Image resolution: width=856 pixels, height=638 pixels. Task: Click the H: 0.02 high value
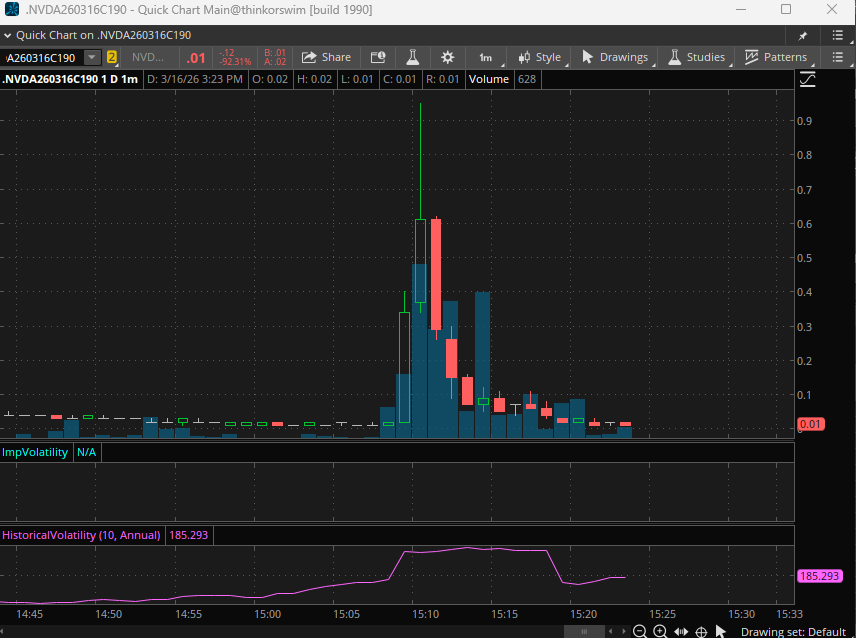click(314, 79)
